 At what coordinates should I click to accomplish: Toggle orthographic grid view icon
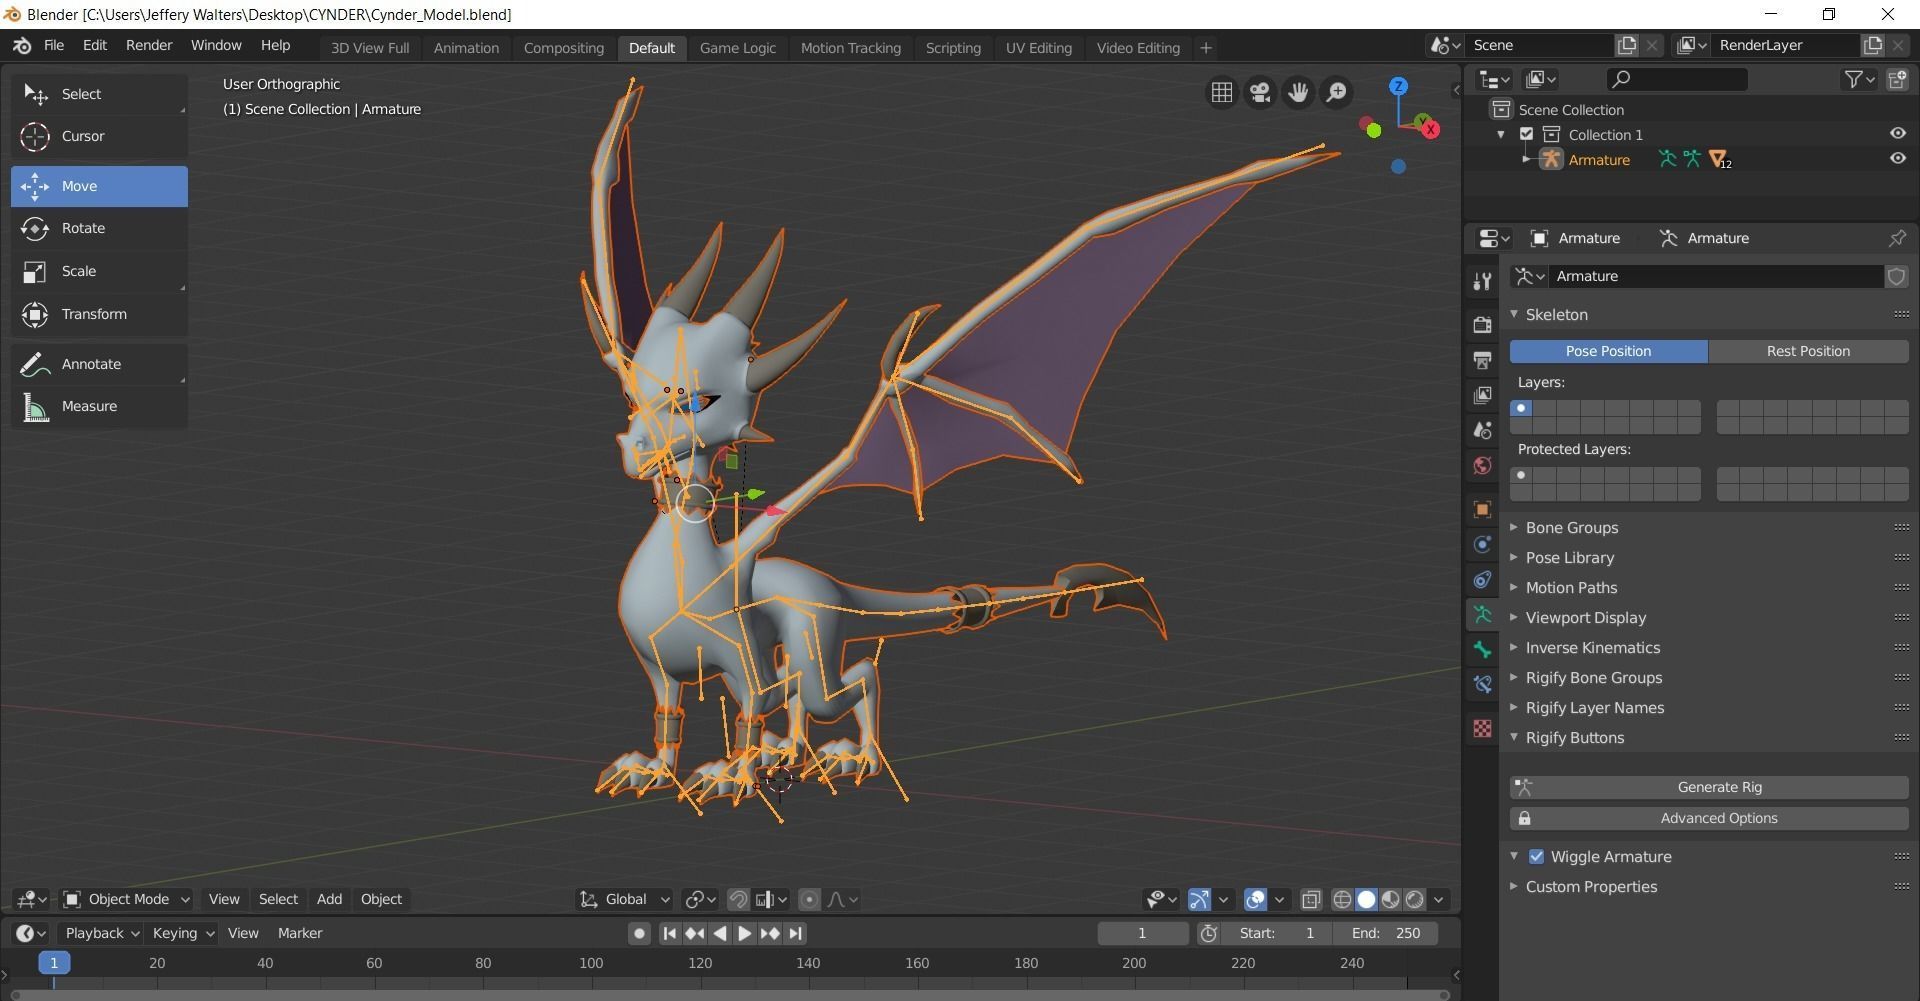tap(1222, 92)
